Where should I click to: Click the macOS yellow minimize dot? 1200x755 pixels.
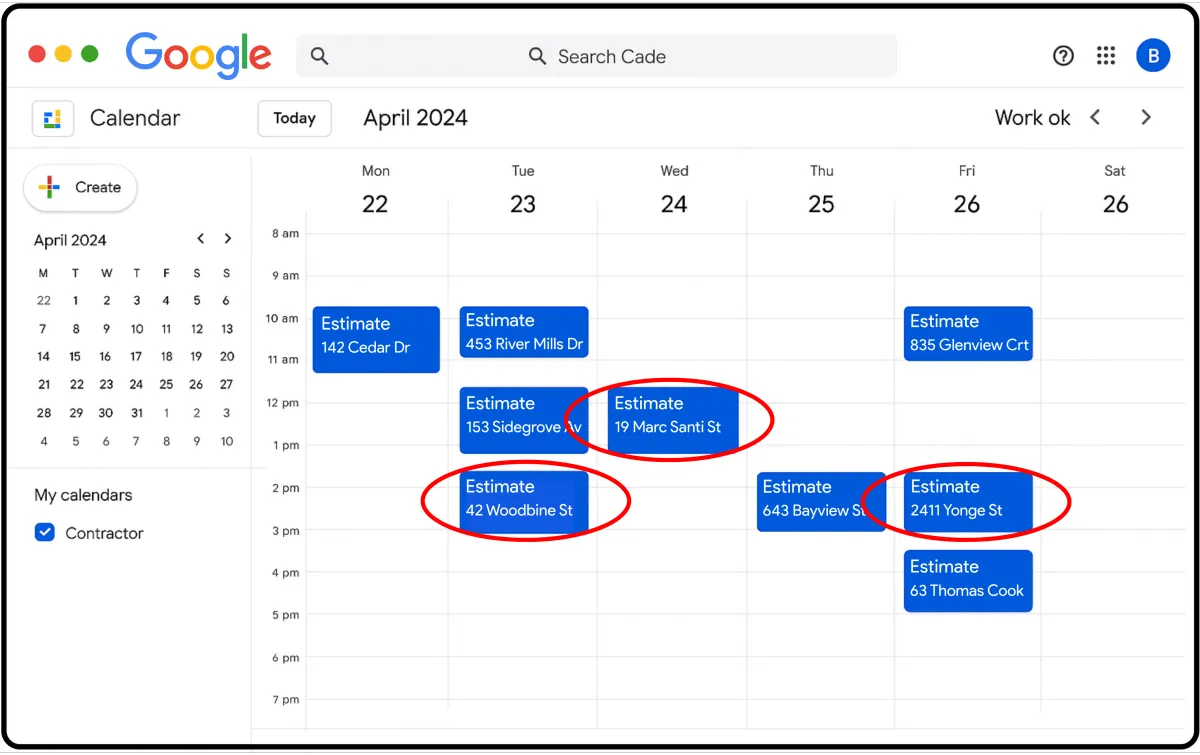point(63,55)
